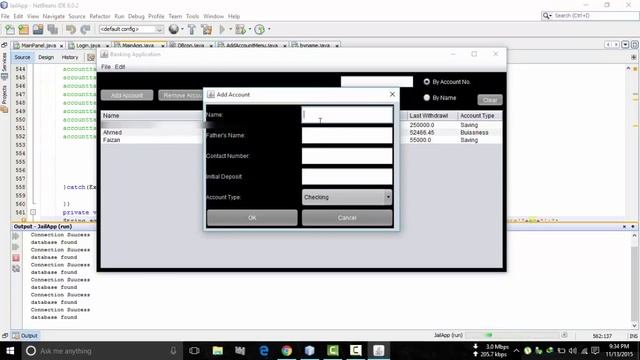Collapse the code fold at line 561
Image resolution: width=640 pixels, height=360 pixels.
coord(33,212)
